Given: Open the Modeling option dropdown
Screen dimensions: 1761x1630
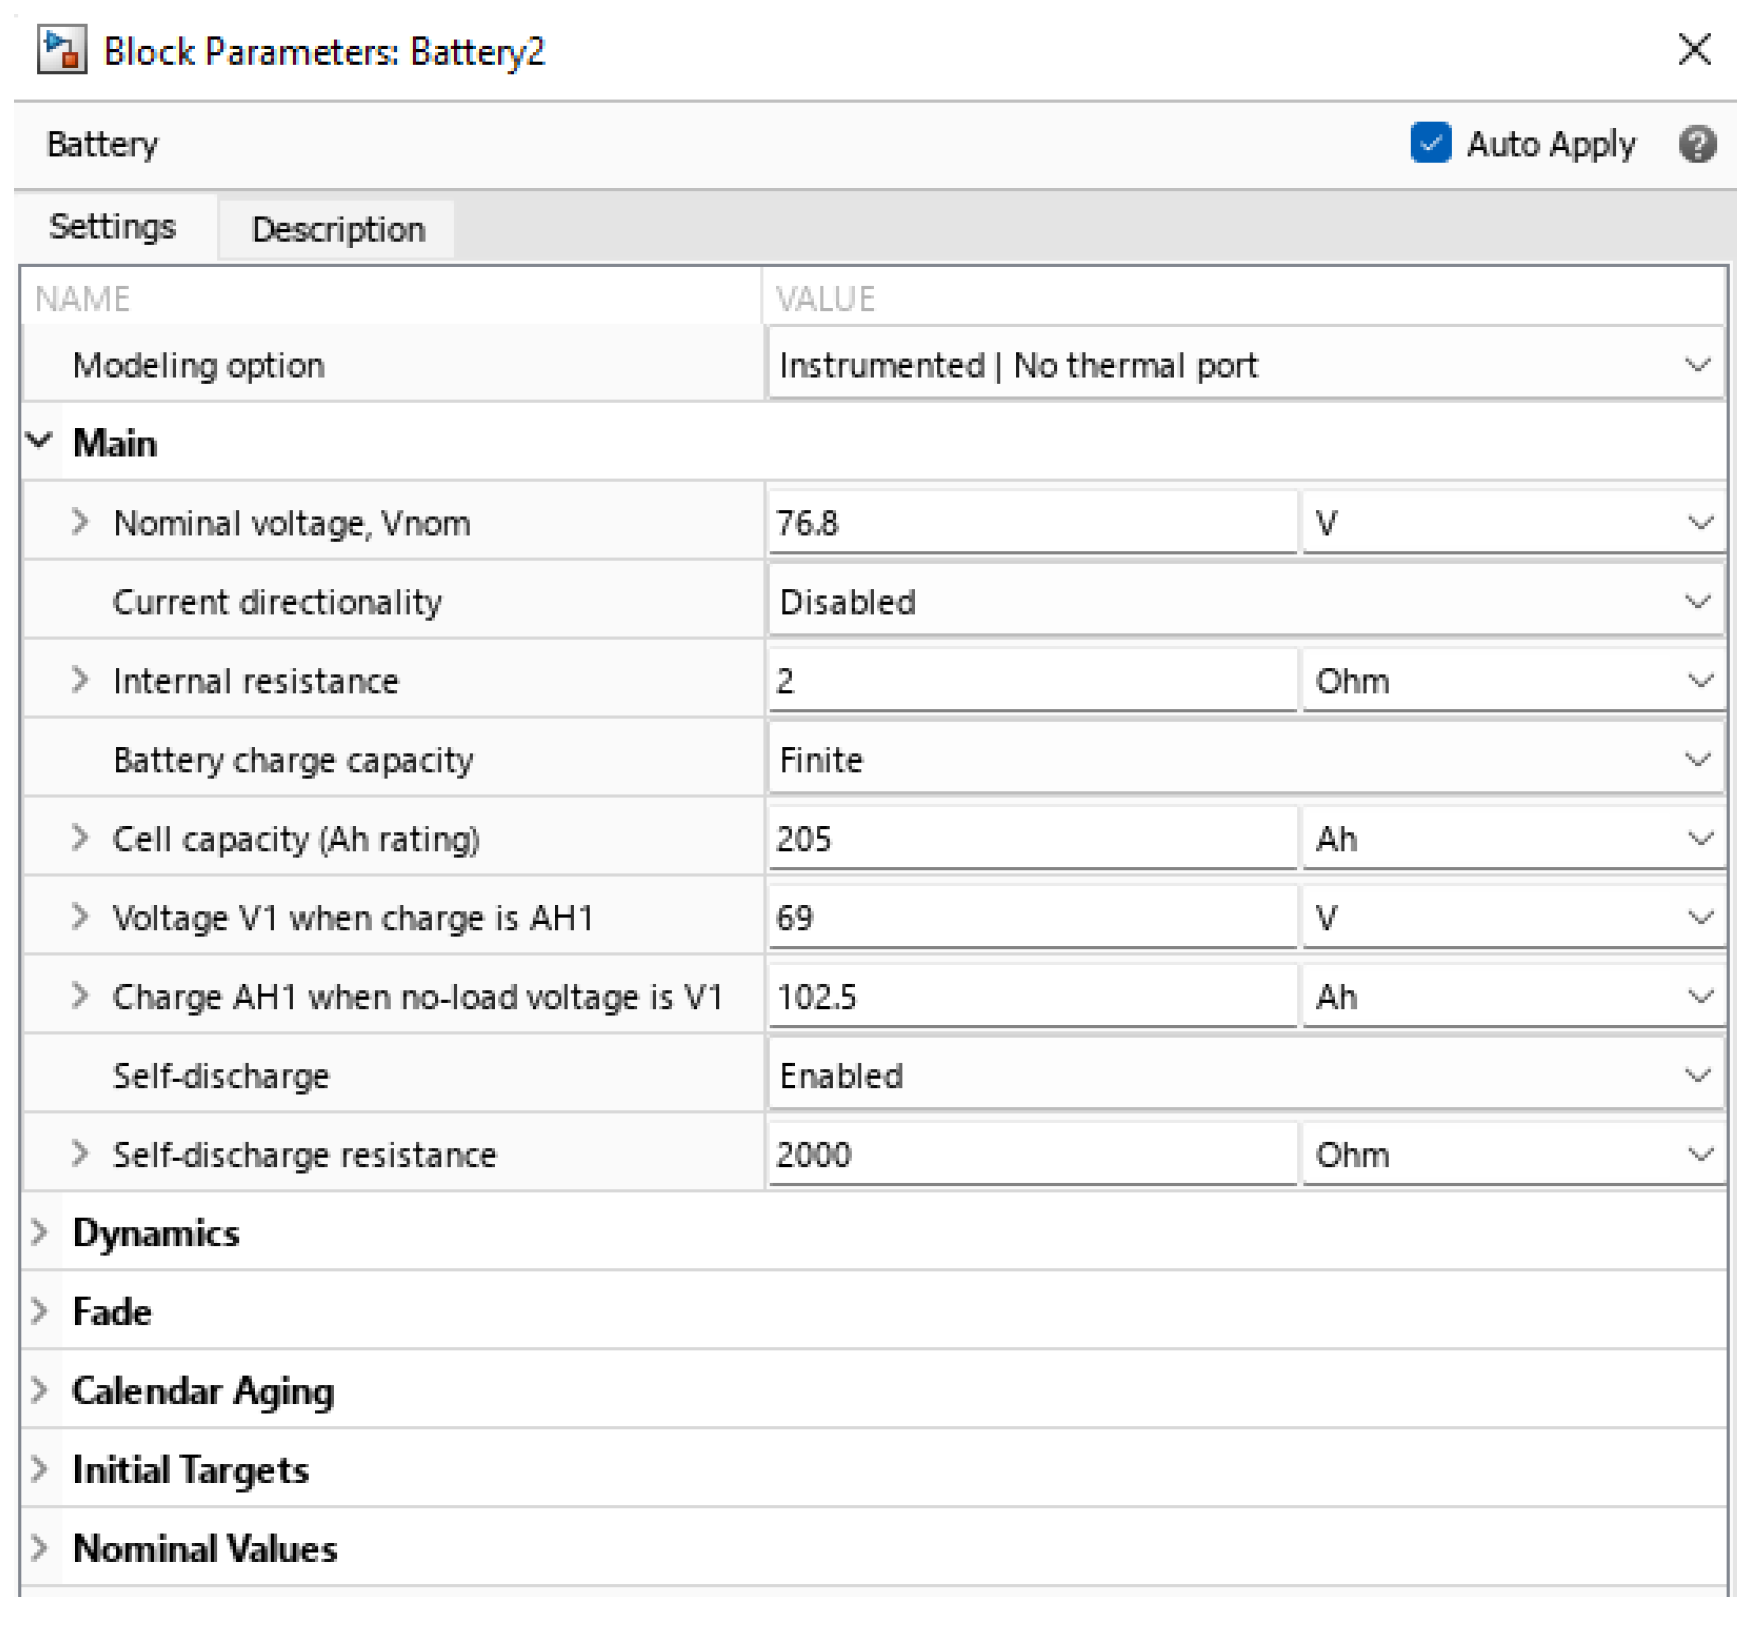Looking at the screenshot, I should coord(1695,364).
